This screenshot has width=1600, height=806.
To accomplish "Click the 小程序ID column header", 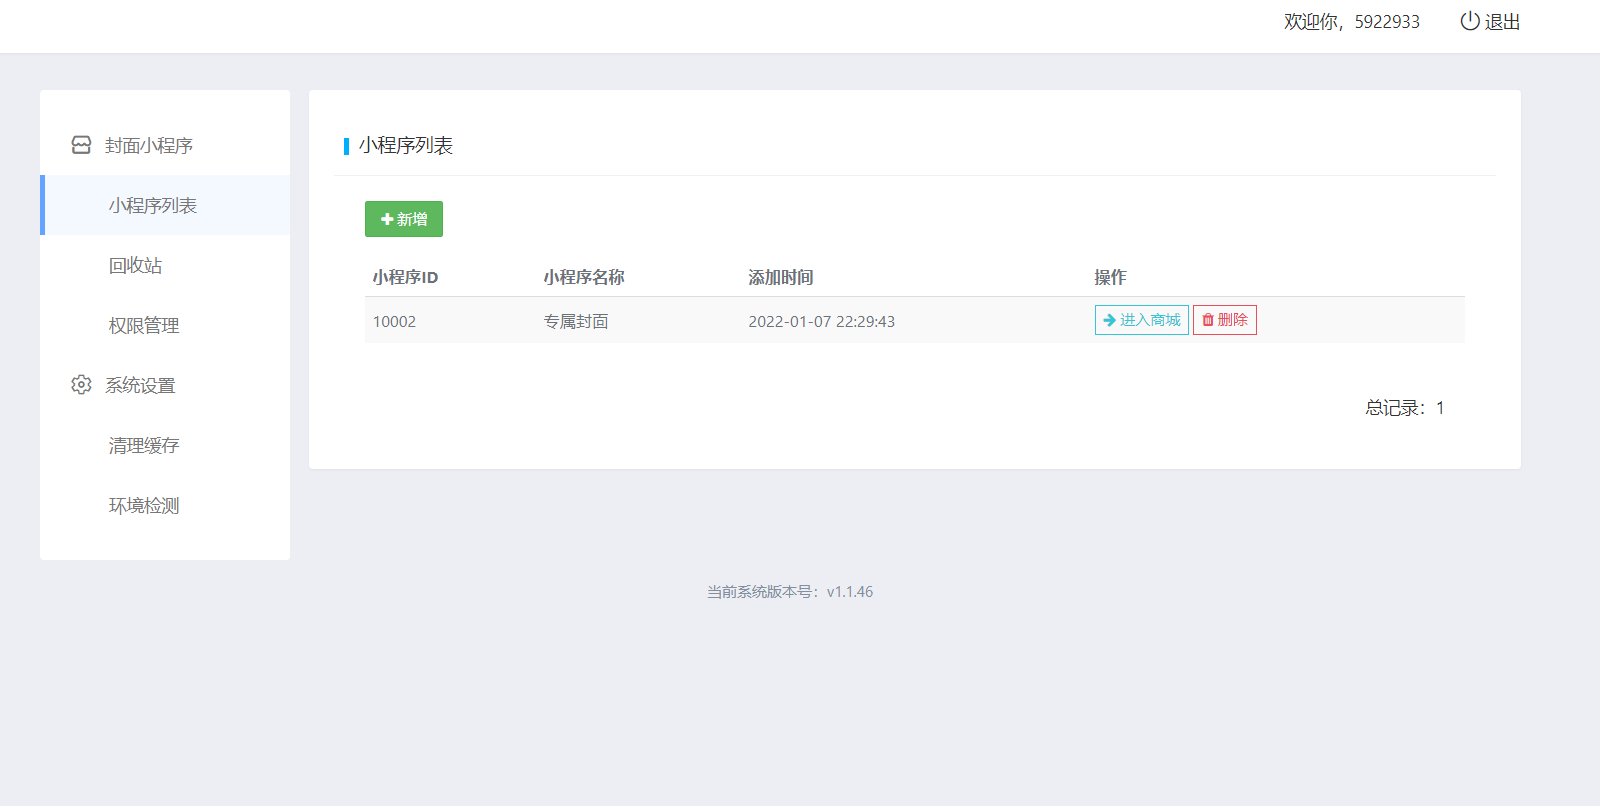I will pos(405,277).
